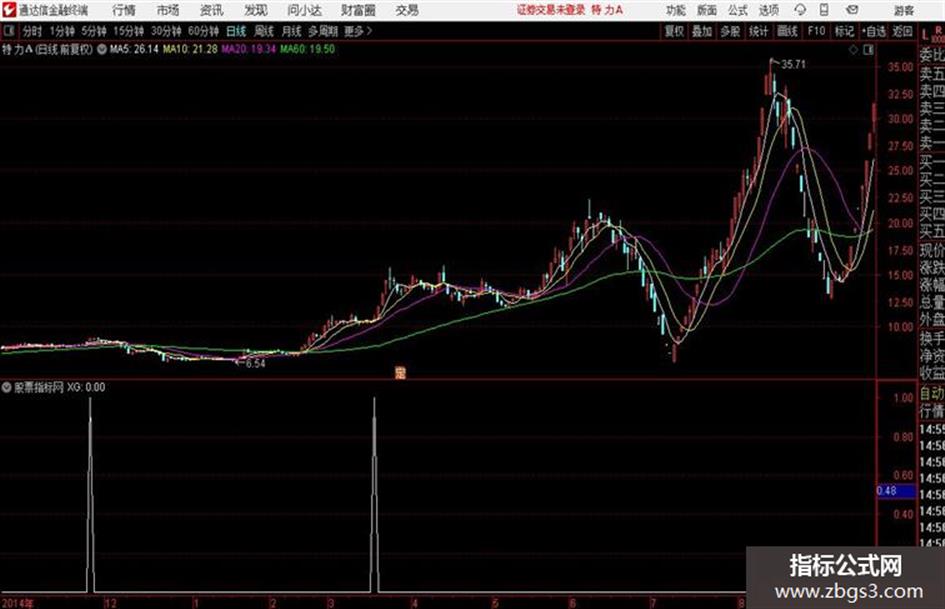
Task: Open the 问小达 menu
Action: [x=304, y=10]
